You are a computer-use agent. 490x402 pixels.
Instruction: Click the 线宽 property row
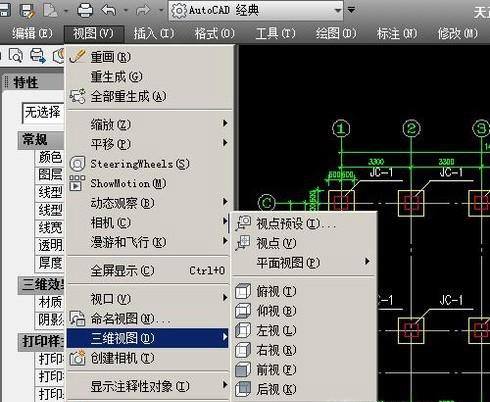point(50,228)
